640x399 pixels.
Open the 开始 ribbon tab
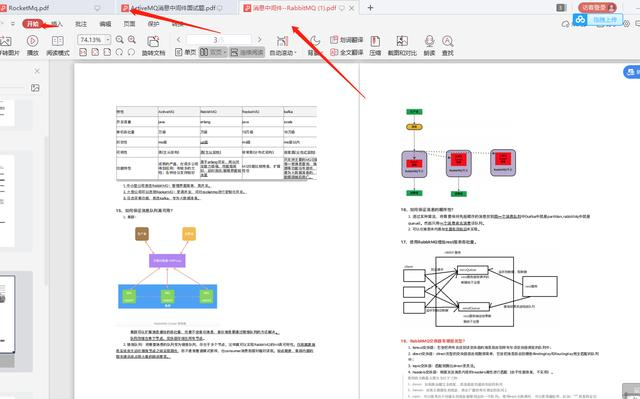coord(33,24)
